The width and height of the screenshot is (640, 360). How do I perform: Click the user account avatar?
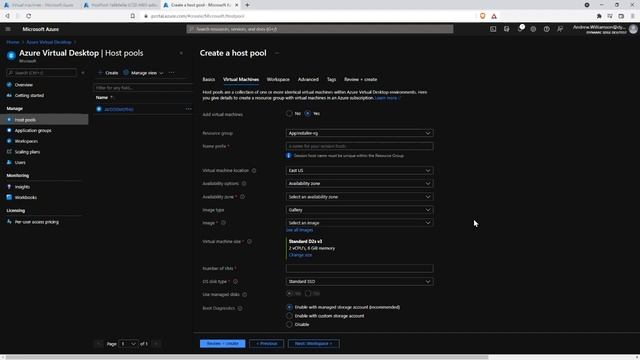[633, 29]
